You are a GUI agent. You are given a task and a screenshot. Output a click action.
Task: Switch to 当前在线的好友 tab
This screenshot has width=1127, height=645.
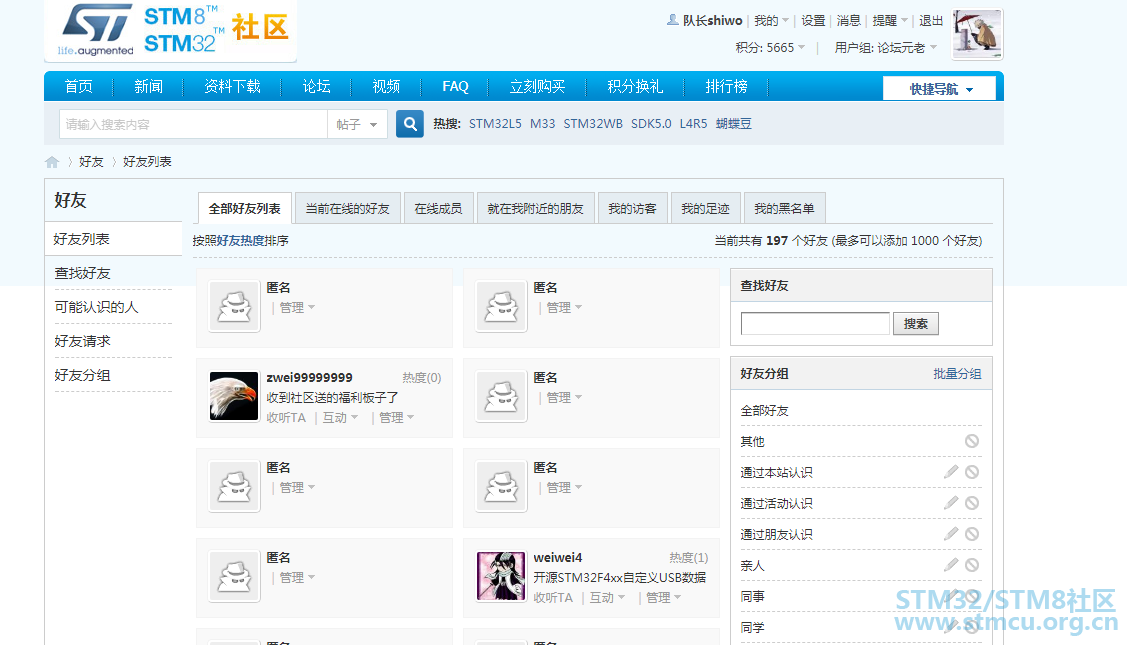click(347, 209)
